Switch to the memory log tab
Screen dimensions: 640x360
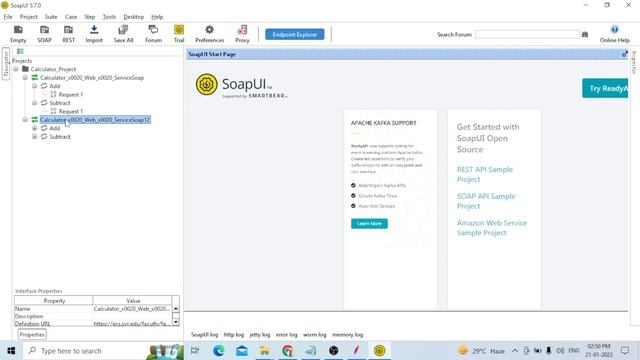[347, 334]
